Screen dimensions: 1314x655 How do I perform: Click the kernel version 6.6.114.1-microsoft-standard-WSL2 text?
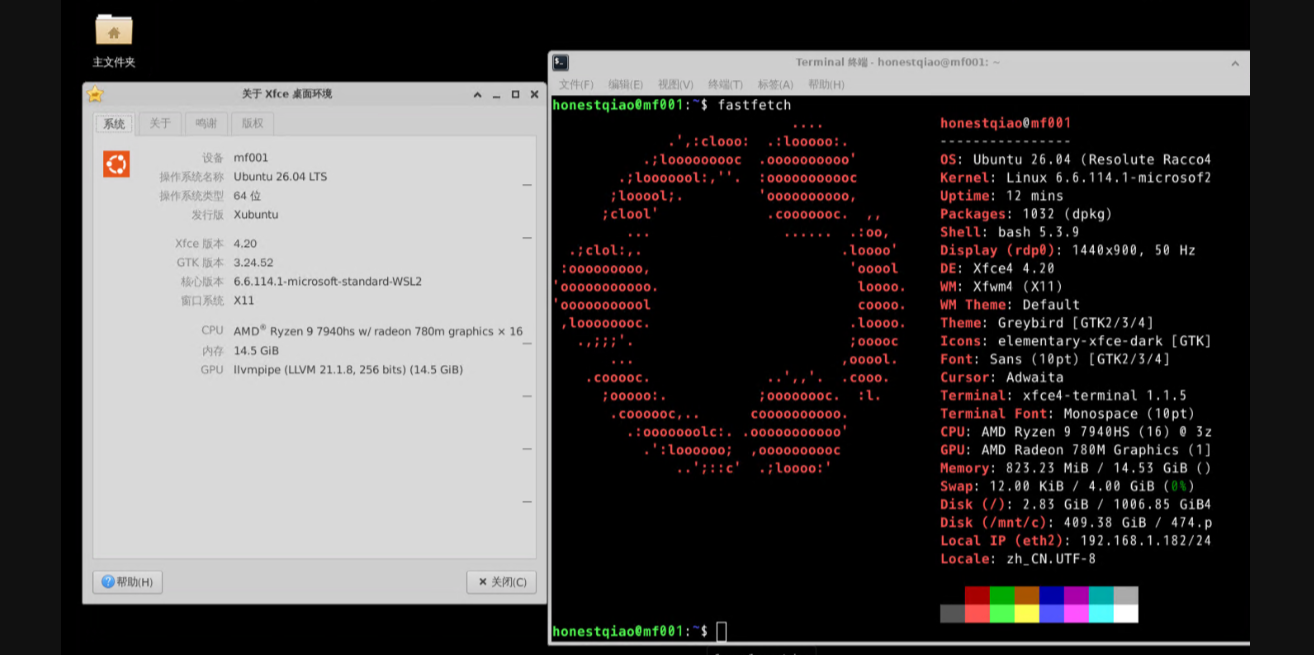[x=328, y=282]
